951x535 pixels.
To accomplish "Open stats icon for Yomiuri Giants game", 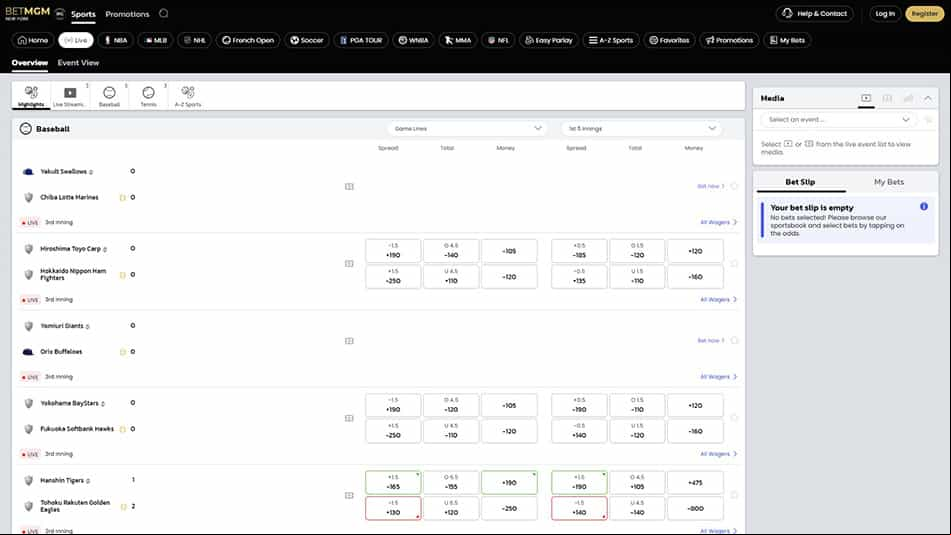I will pos(349,341).
